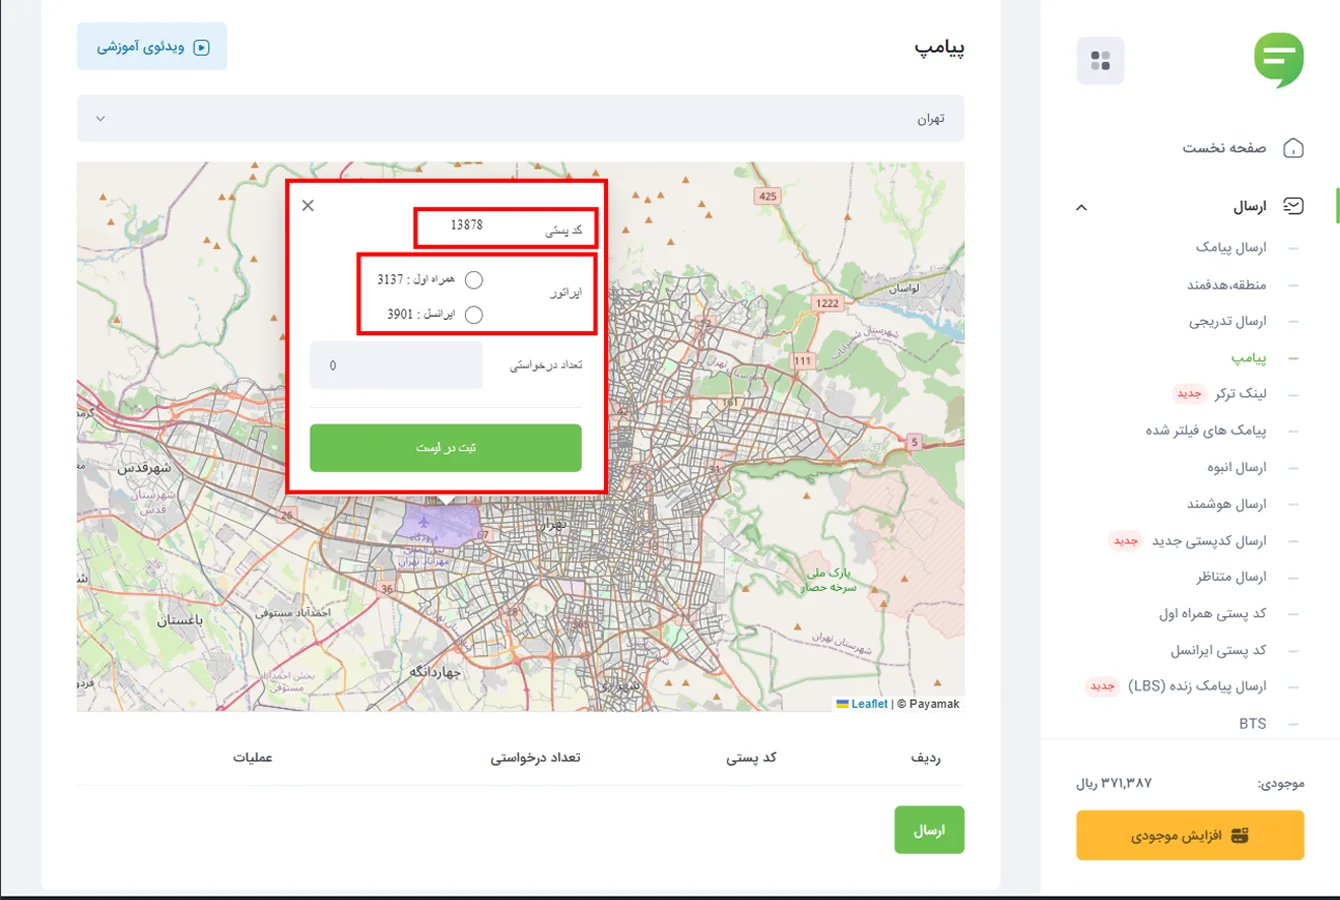Close the postal code popup with X
The image size is (1340, 900).
point(308,205)
